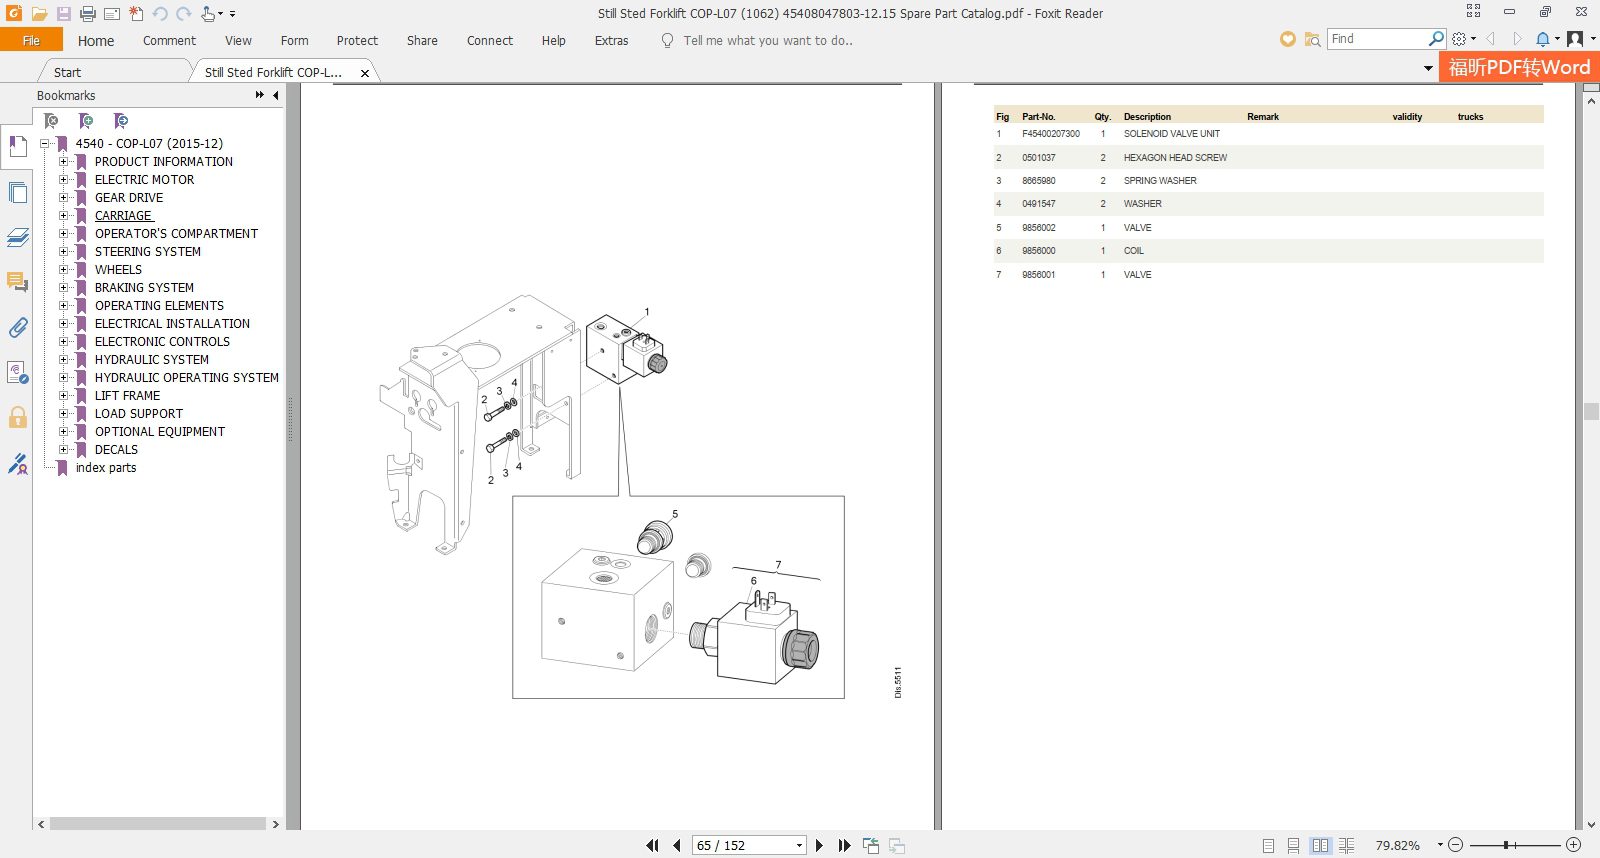Screen dimensions: 1600x858
Task: Switch to the Protect ribbon tab
Action: click(x=357, y=41)
